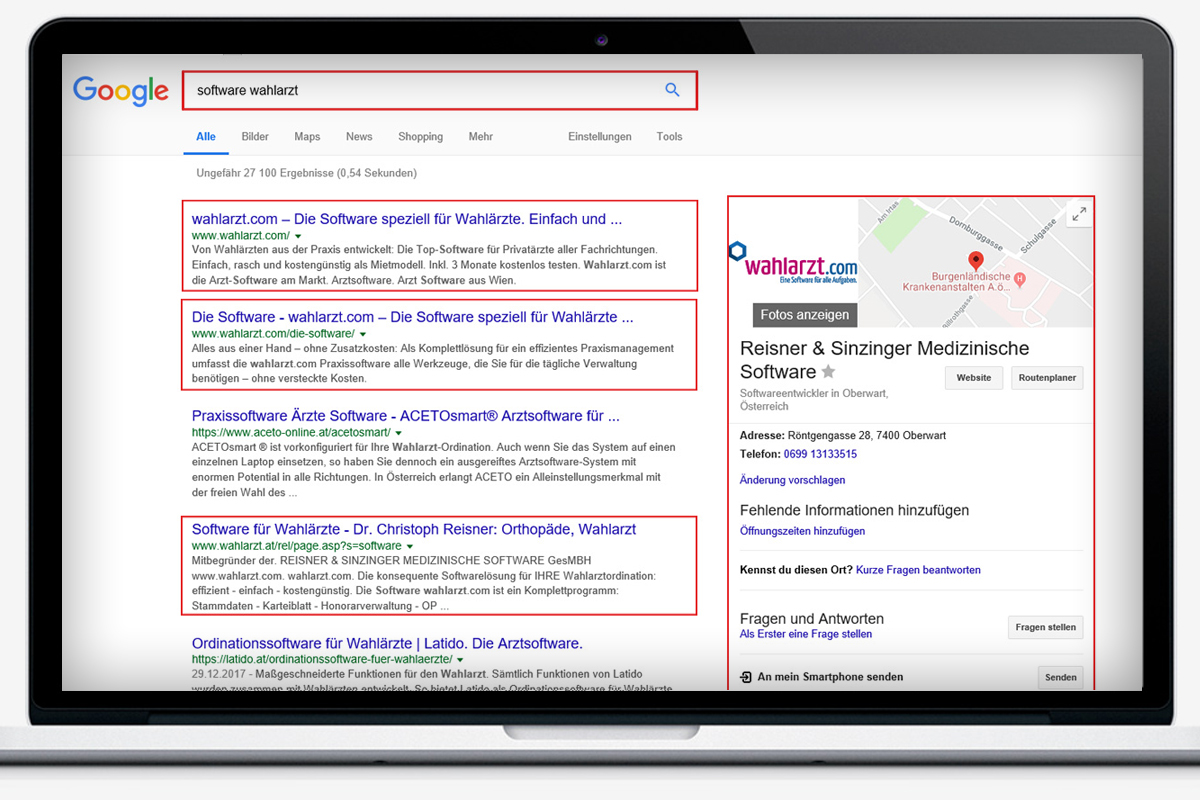Image resolution: width=1200 pixels, height=800 pixels.
Task: Click the address text 'Röntgengasse 28, 7400 Oberwart'
Action: pos(867,436)
